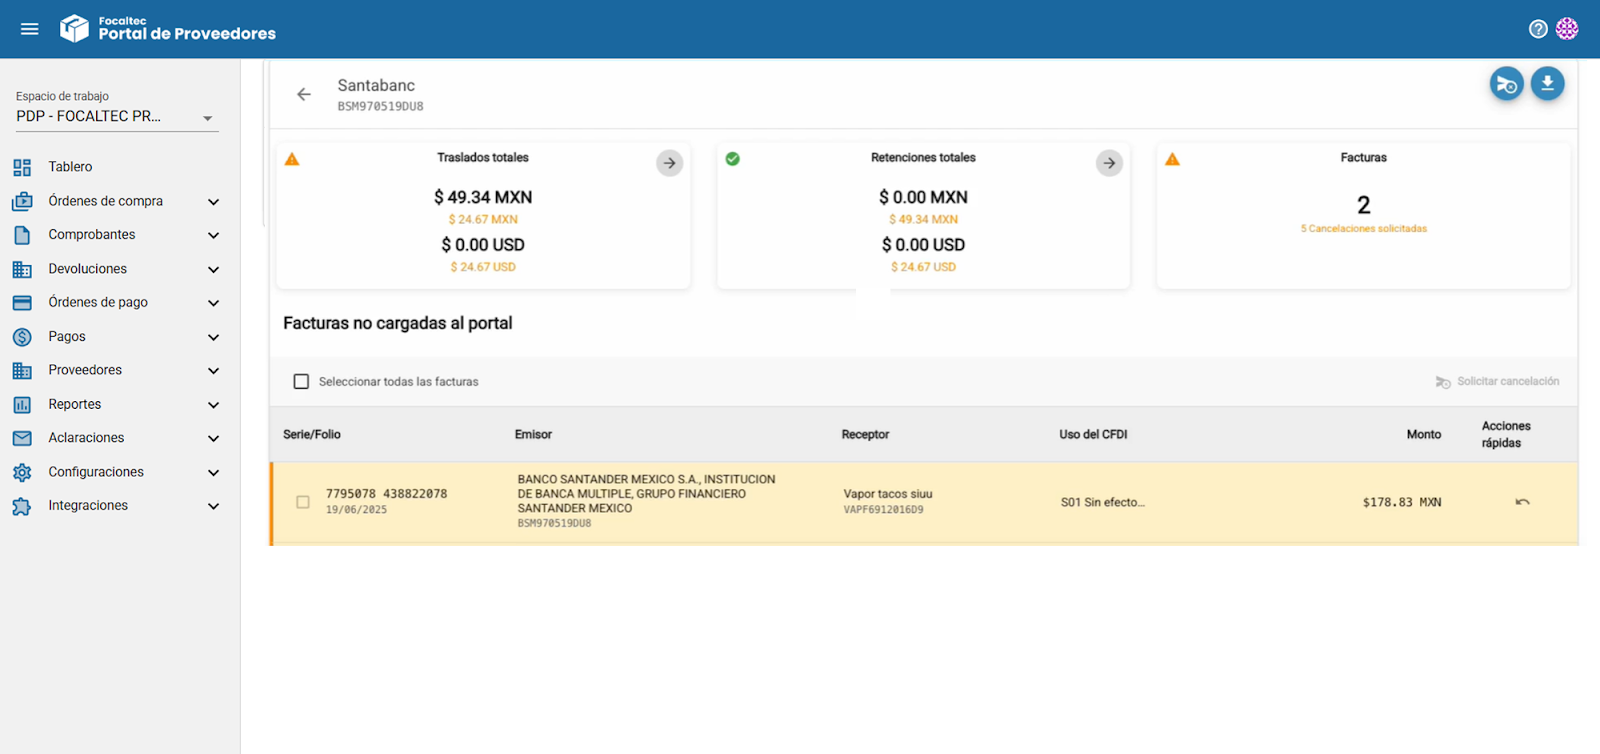The width and height of the screenshot is (1600, 754).
Task: Open Comprobantes menu item
Action: click(x=92, y=235)
